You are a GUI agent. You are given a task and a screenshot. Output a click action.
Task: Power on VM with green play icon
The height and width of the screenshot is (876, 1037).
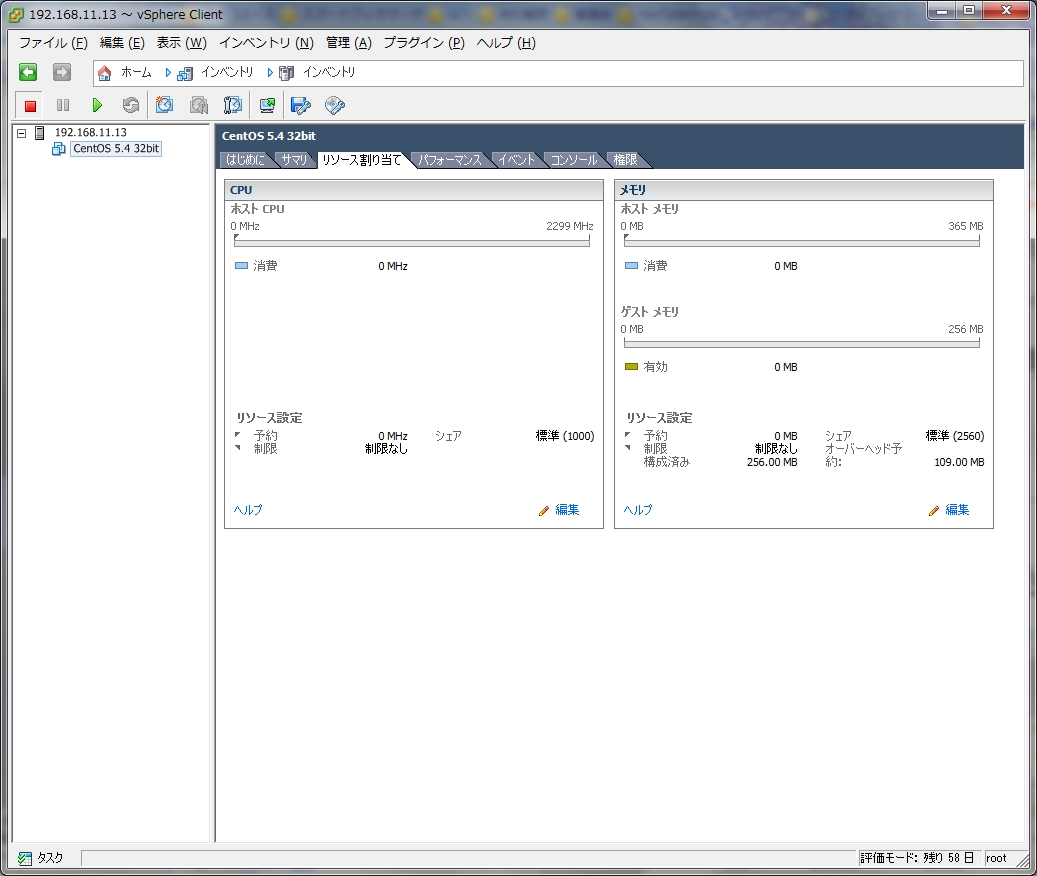click(x=97, y=105)
